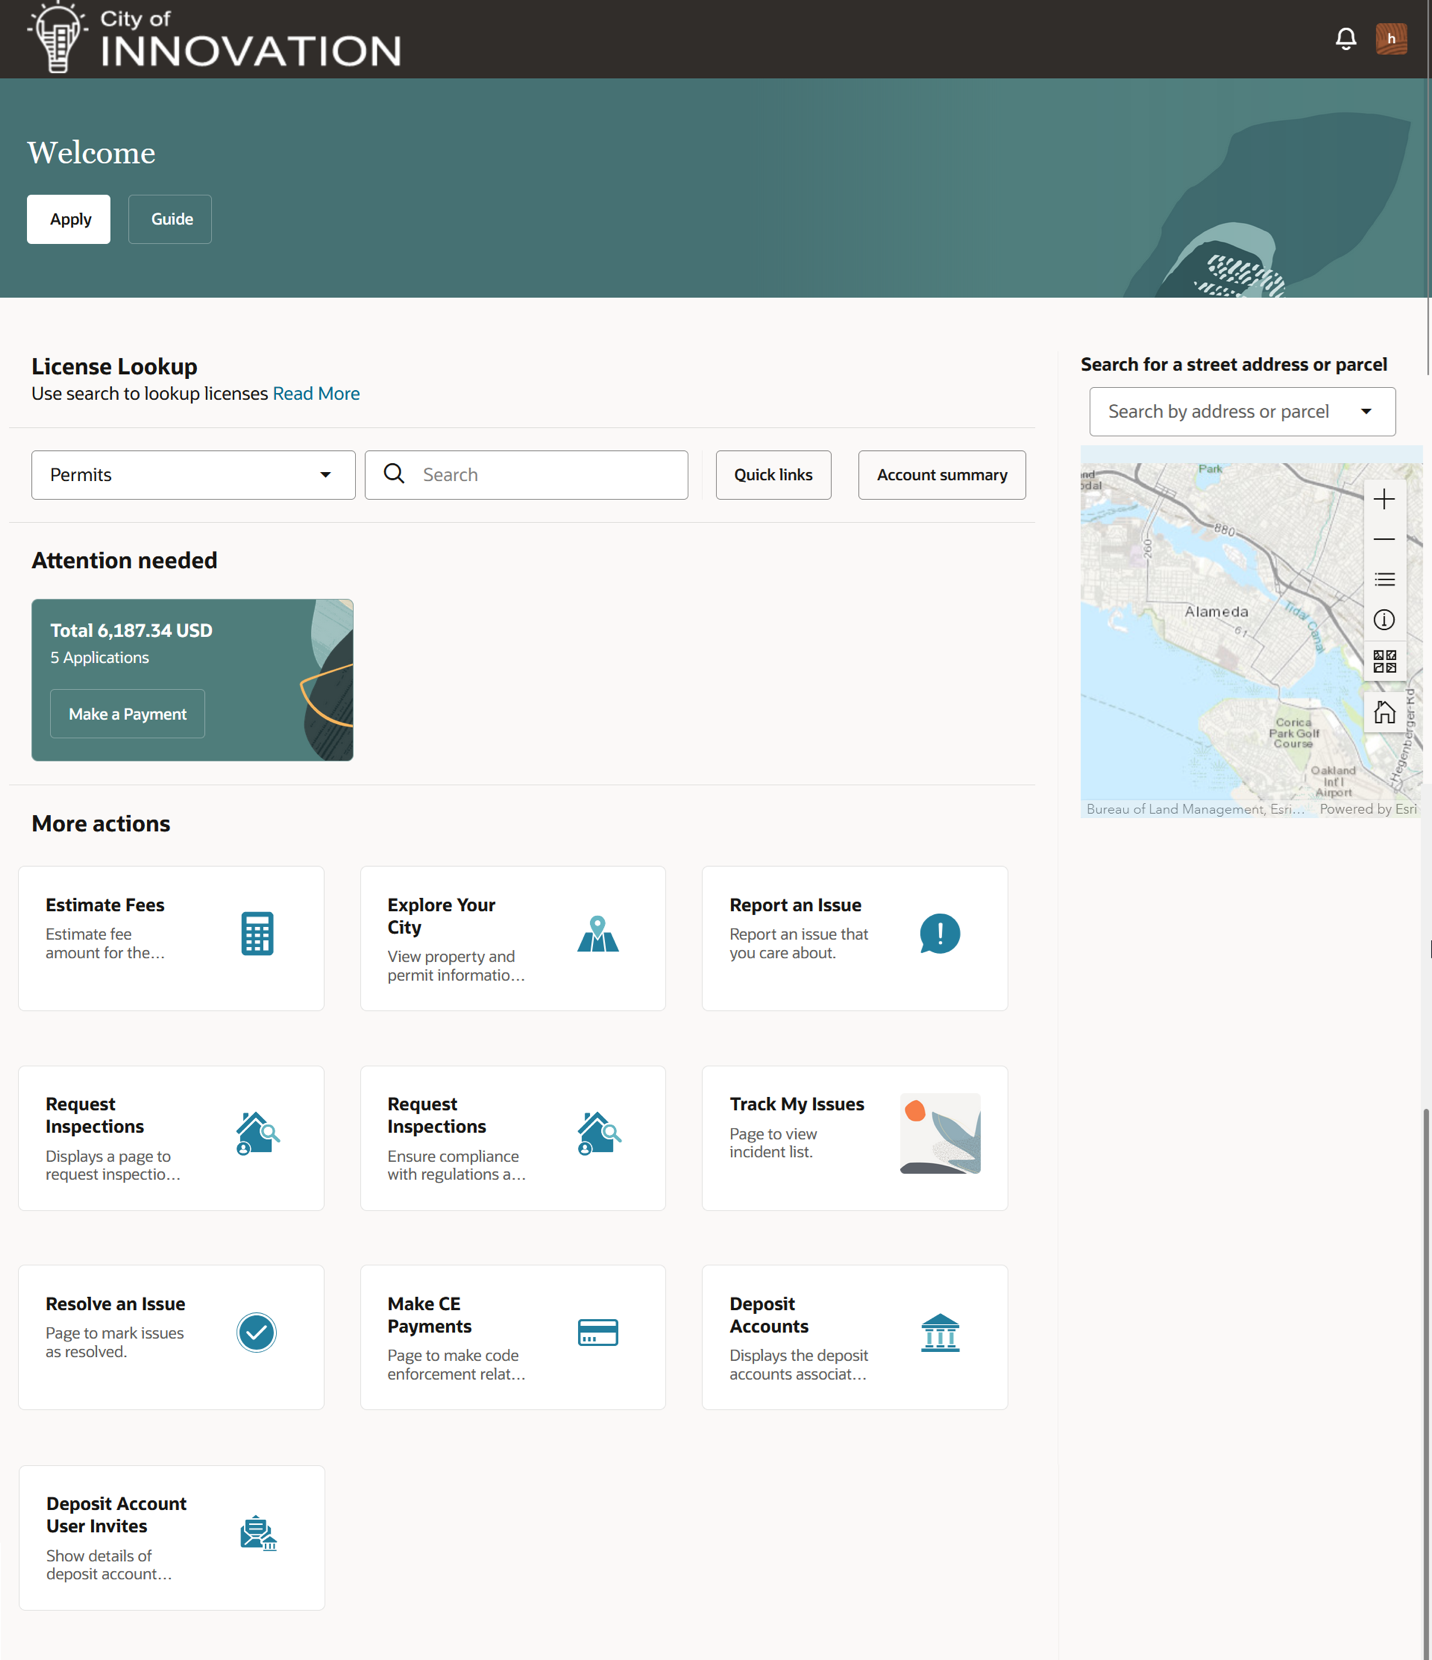Open the notifications bell icon

point(1345,39)
